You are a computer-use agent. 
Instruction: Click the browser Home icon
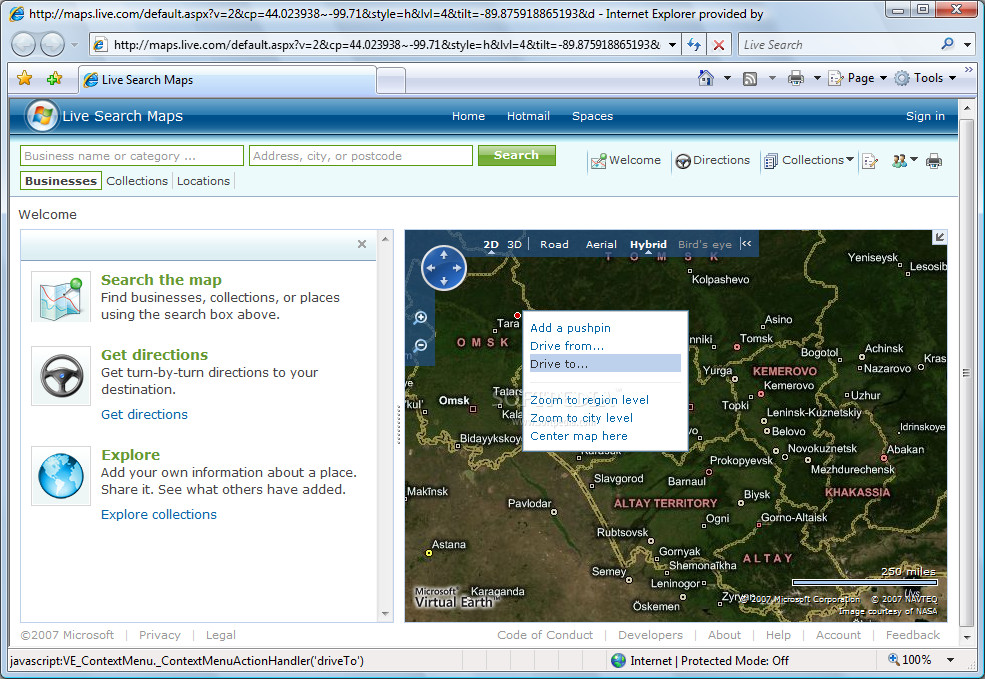[x=706, y=78]
